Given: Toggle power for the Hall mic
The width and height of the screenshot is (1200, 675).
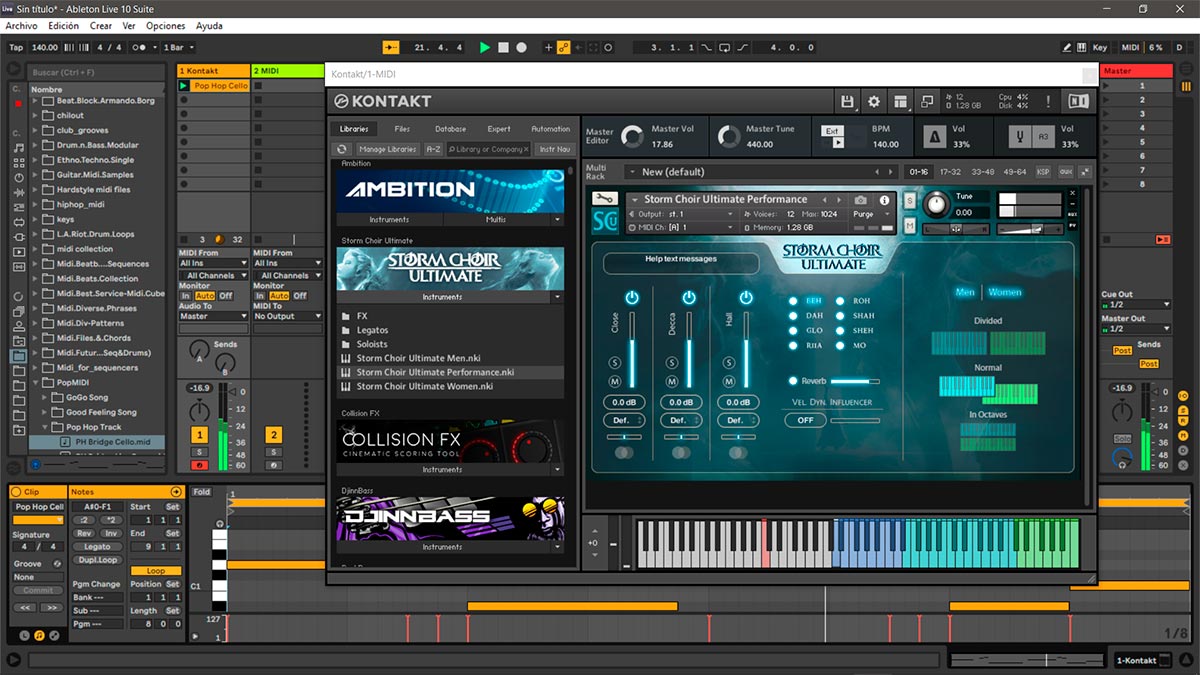Looking at the screenshot, I should 745,297.
